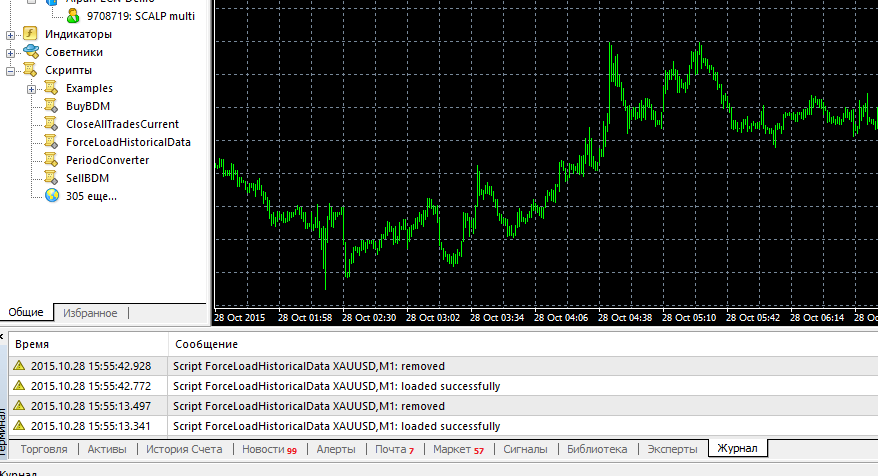Click warning icon of the 15:55:13.497 log entry
Screen dimensions: 878x476
(x=20, y=405)
